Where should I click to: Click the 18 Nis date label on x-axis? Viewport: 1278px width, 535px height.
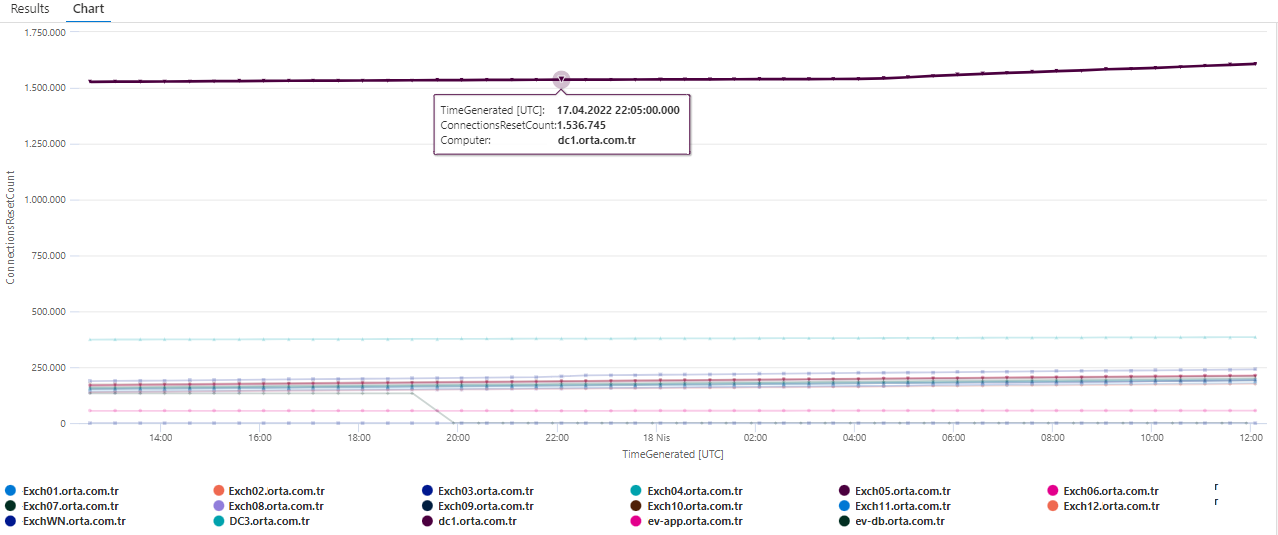pyautogui.click(x=656, y=438)
